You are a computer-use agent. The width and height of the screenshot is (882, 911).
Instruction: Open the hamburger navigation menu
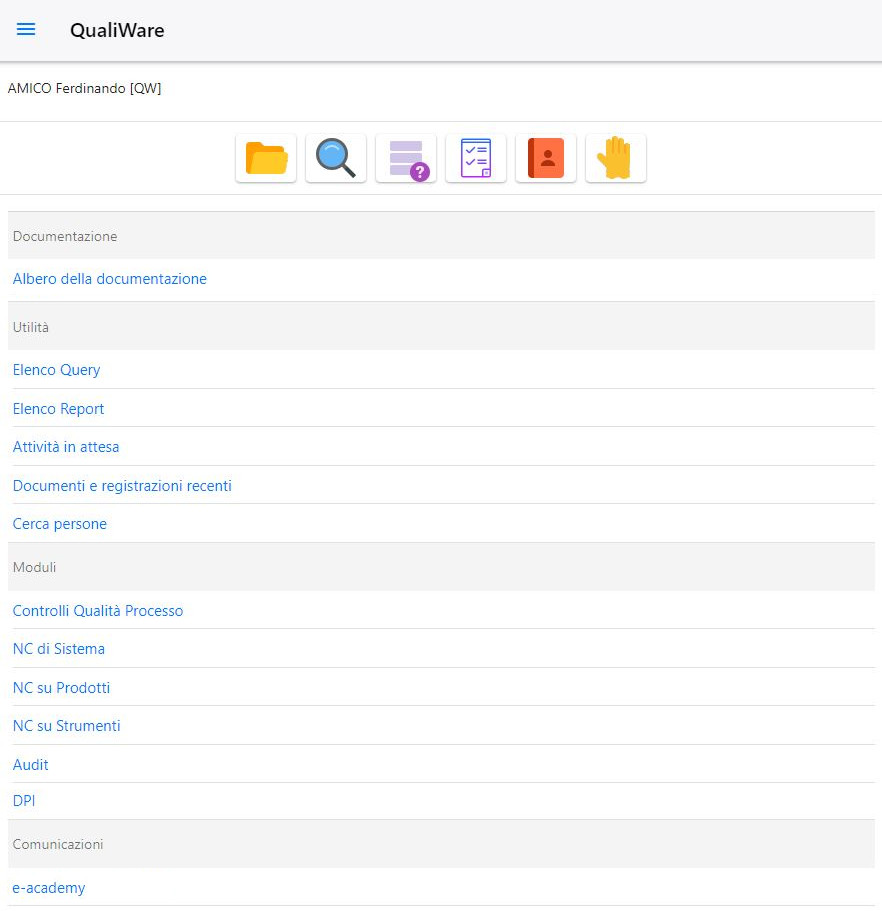pyautogui.click(x=26, y=30)
